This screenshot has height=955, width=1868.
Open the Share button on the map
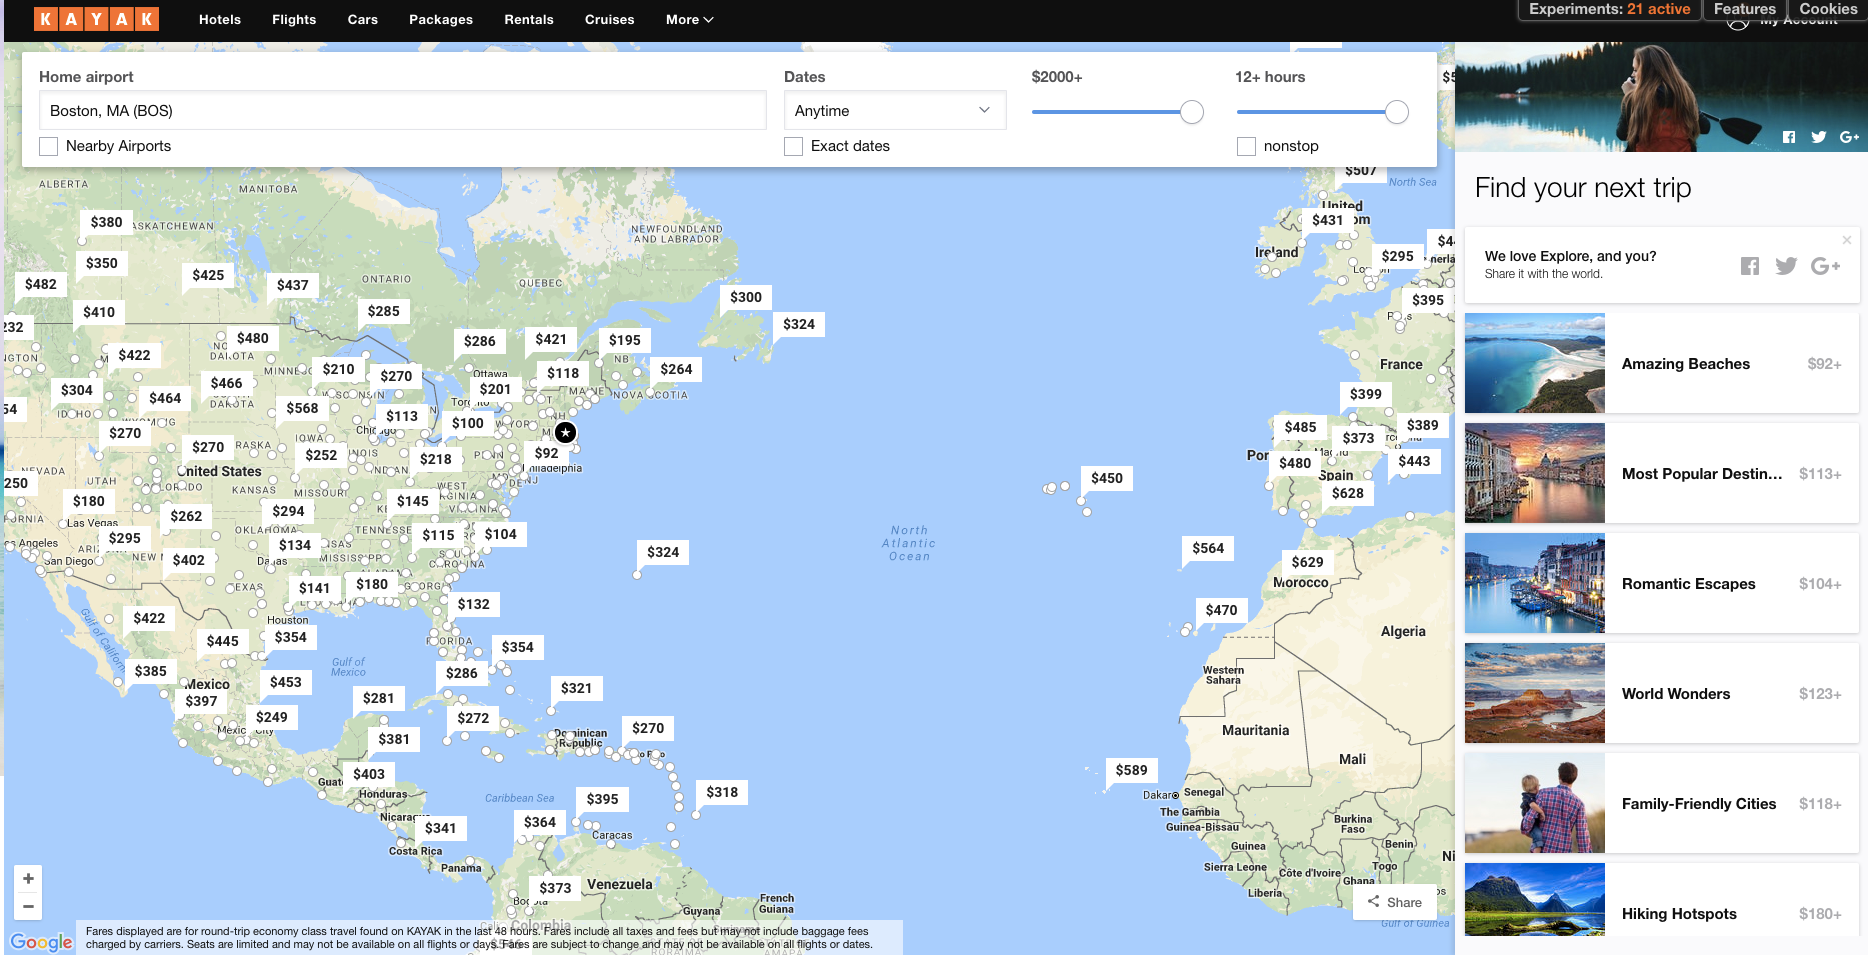1395,902
